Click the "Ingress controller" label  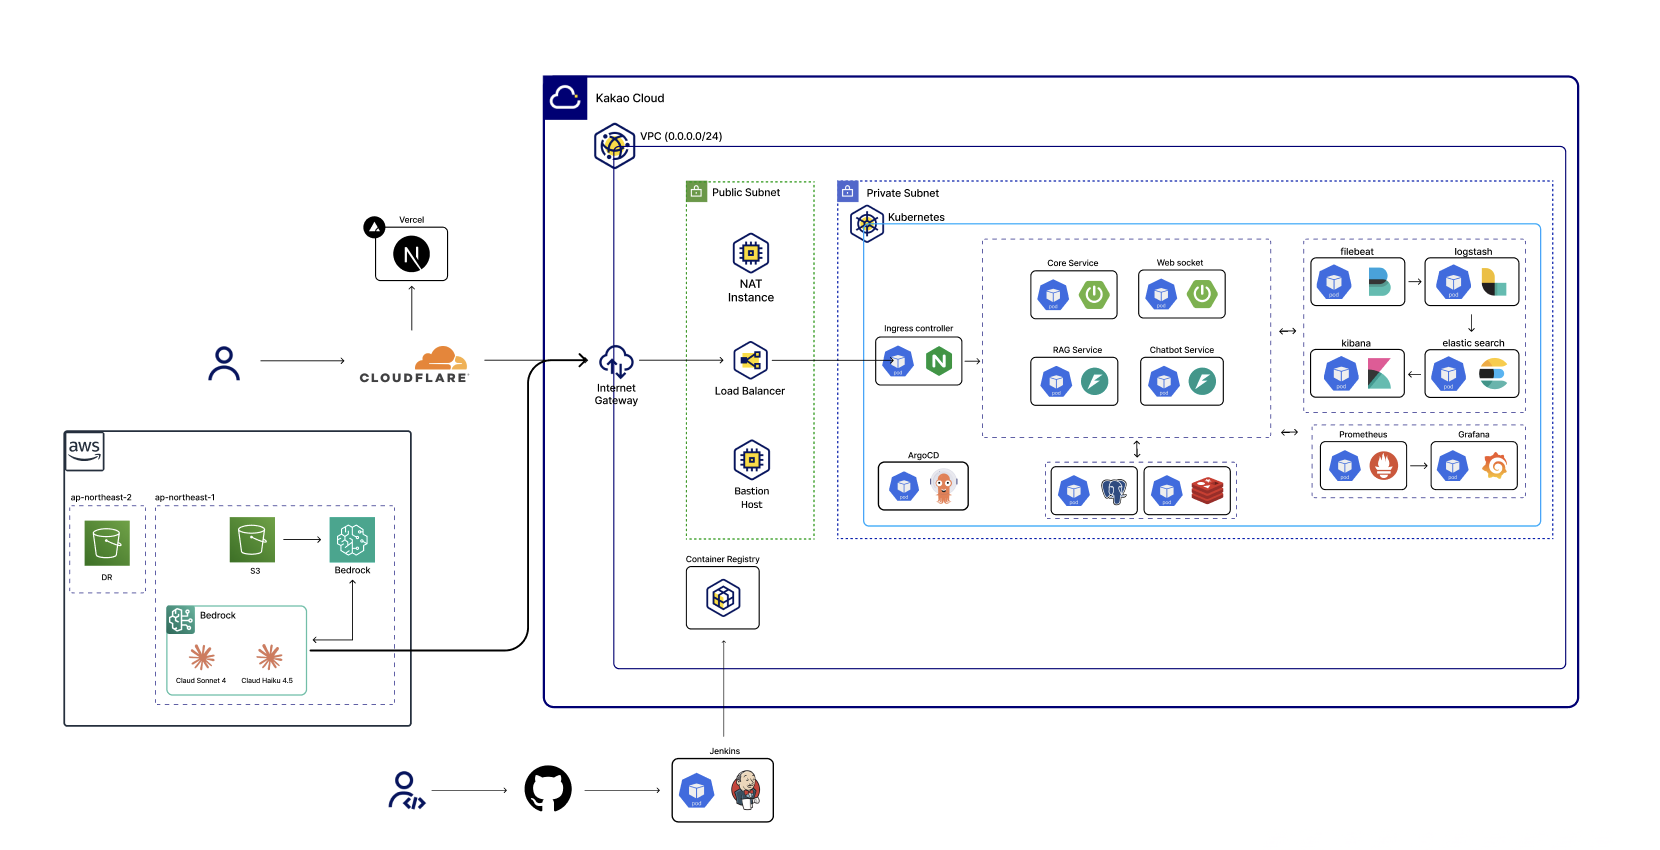coord(919,328)
